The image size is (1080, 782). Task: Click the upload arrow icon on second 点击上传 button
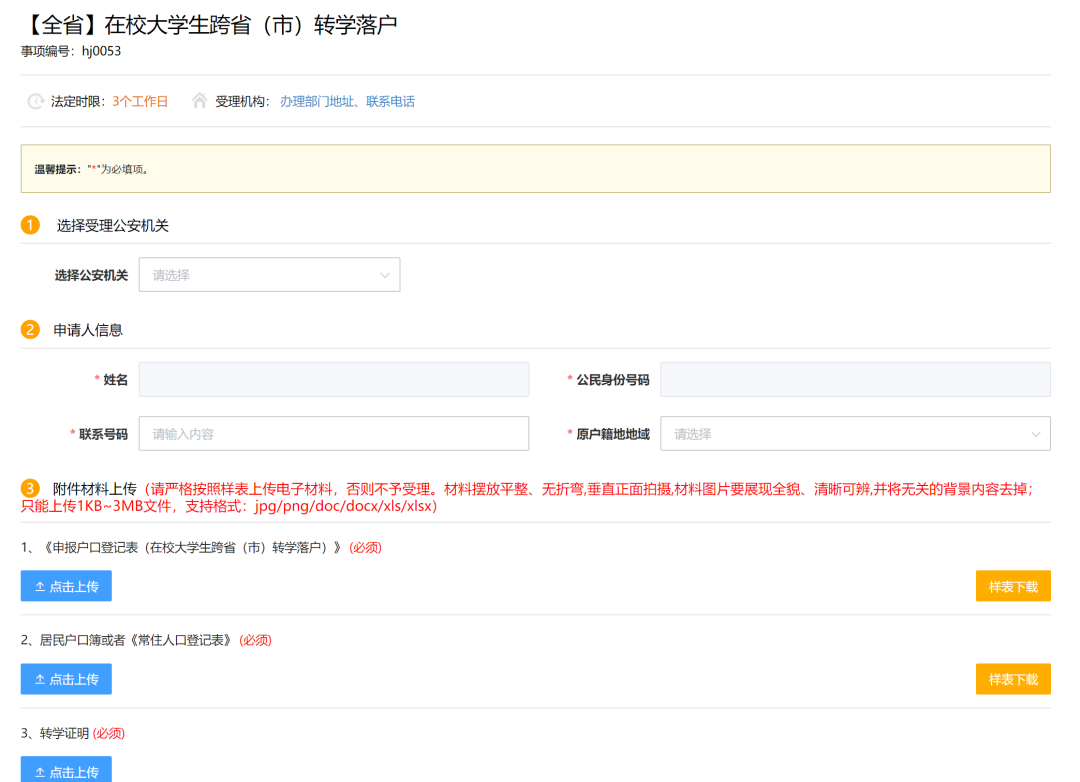(x=42, y=679)
